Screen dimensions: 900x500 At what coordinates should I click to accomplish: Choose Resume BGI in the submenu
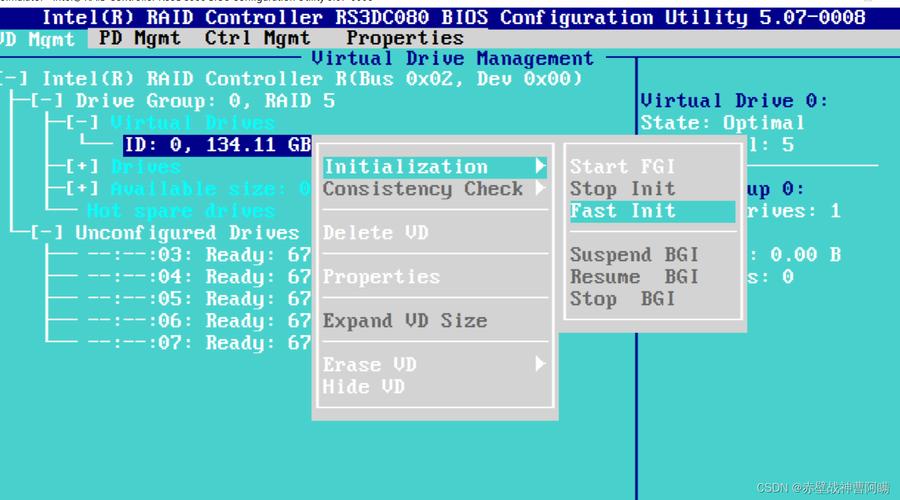click(634, 277)
